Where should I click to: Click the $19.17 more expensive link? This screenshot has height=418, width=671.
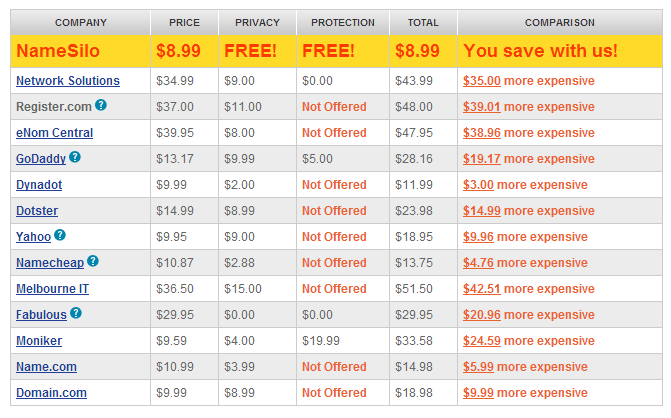[528, 159]
